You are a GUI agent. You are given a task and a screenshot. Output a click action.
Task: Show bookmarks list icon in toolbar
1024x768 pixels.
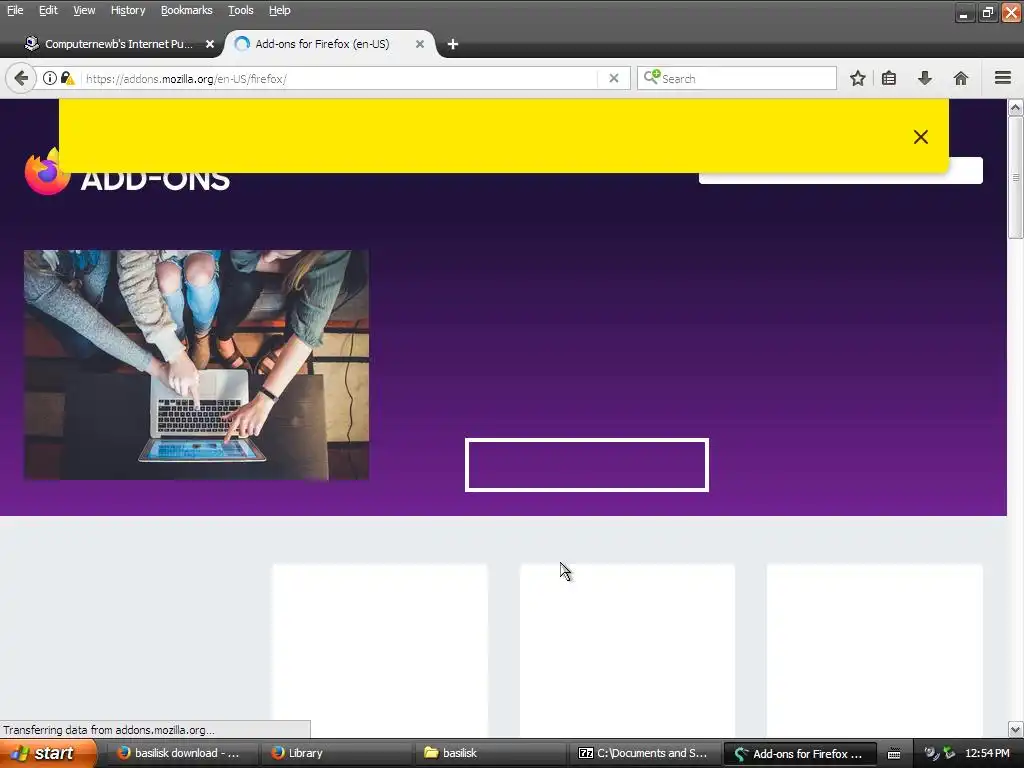[x=889, y=78]
